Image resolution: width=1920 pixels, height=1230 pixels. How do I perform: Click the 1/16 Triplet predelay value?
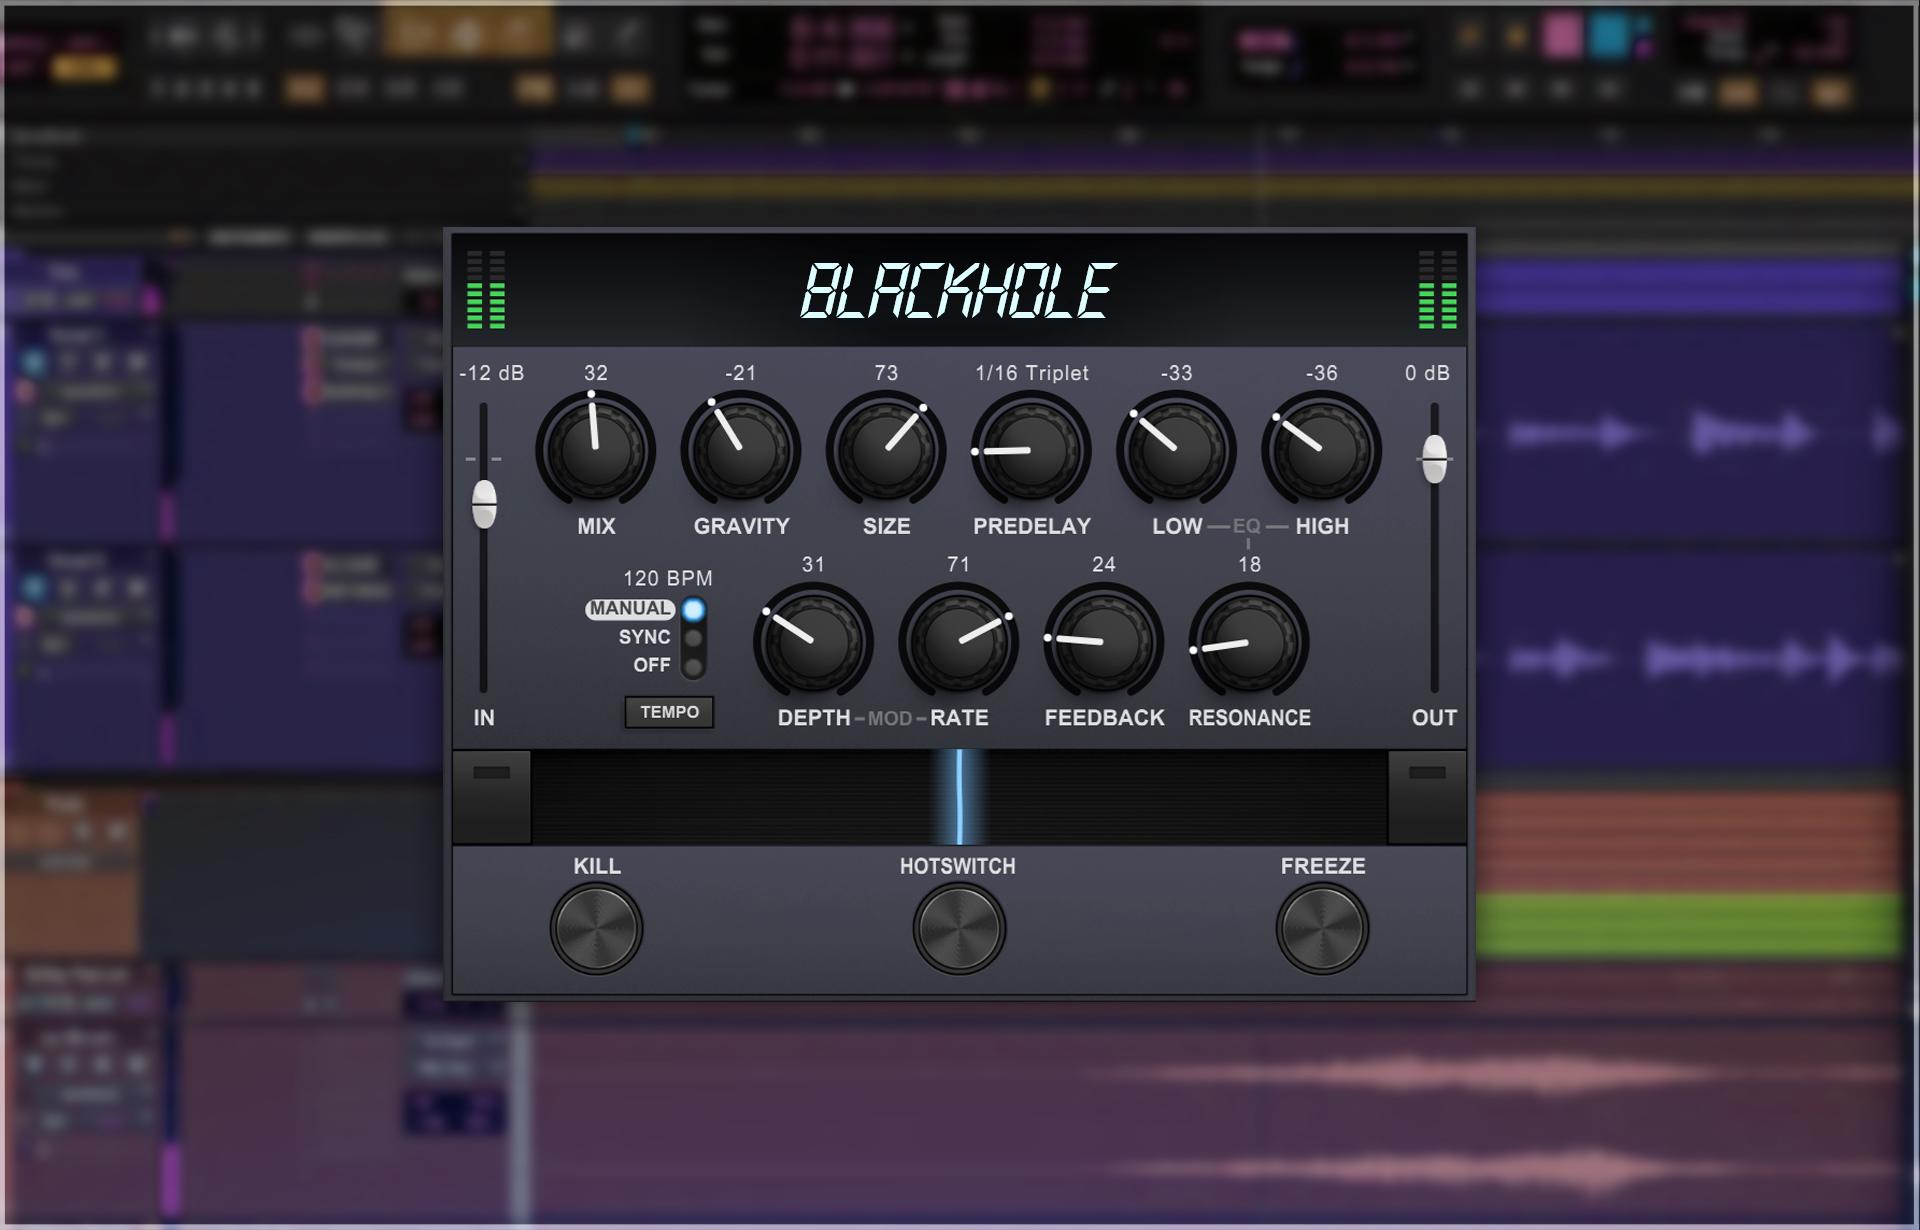click(1032, 373)
